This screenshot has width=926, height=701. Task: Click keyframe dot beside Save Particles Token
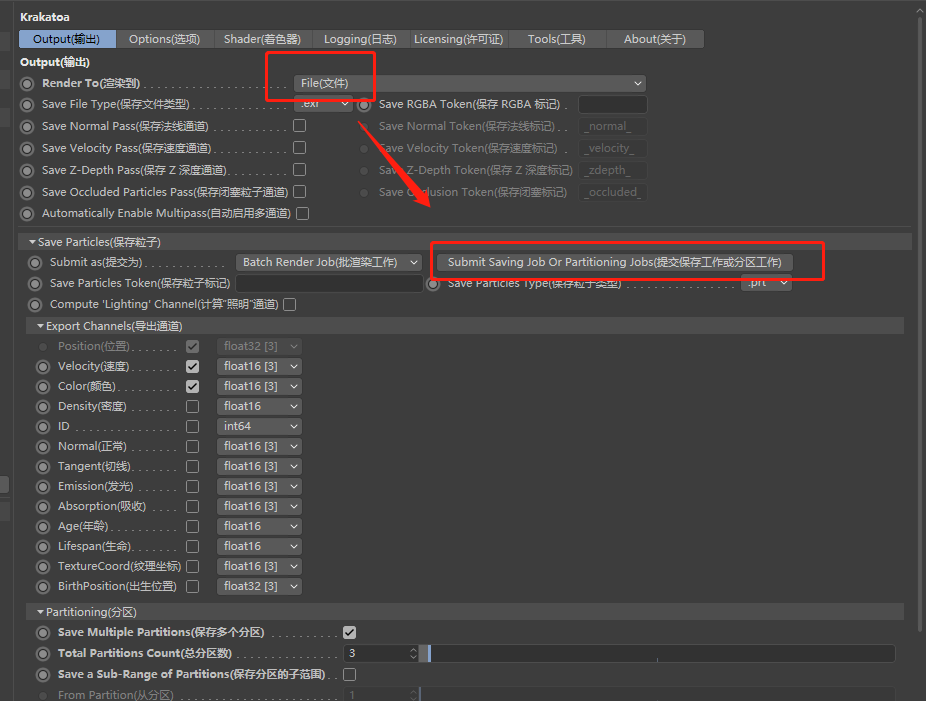35,284
